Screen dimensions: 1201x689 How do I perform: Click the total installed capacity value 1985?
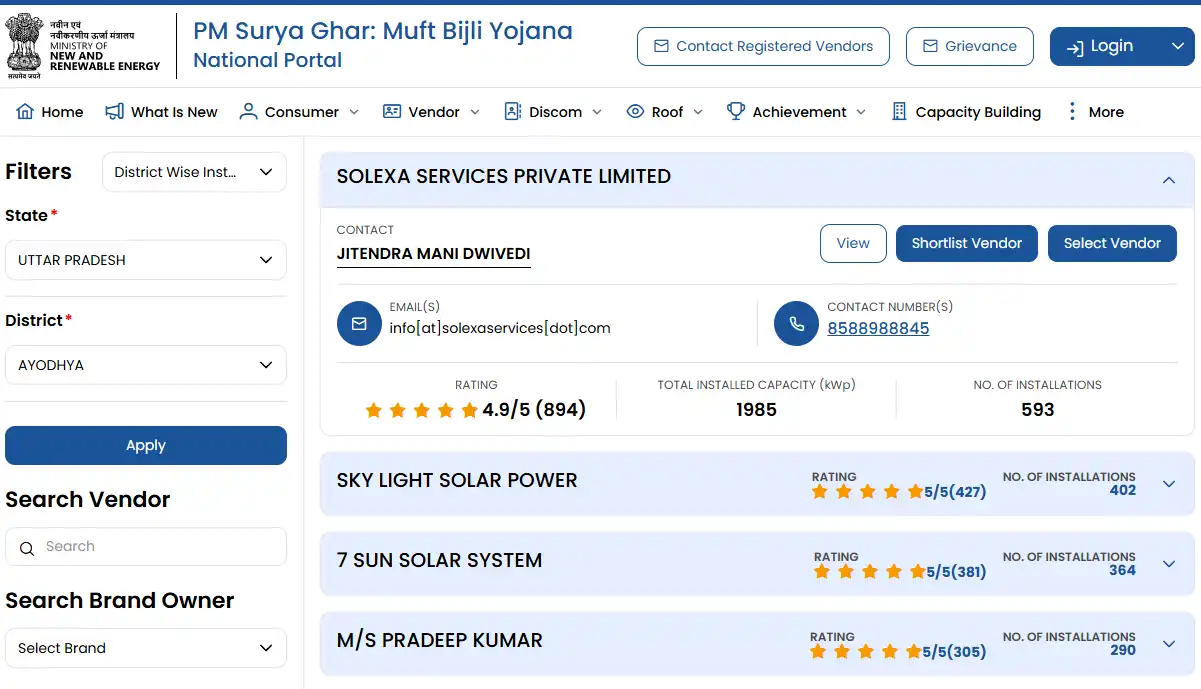tap(756, 410)
